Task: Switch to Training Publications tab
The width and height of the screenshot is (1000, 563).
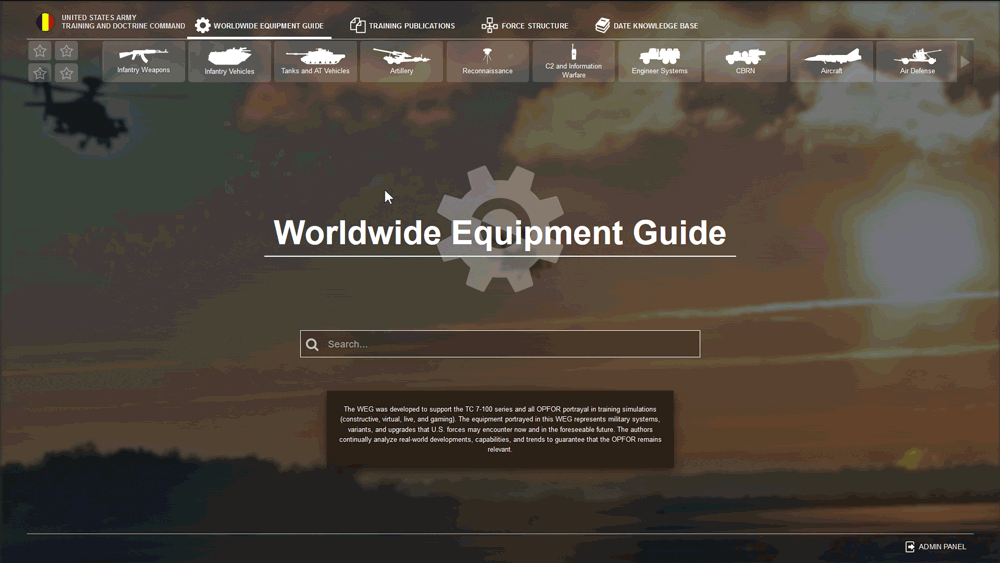Action: tap(402, 26)
